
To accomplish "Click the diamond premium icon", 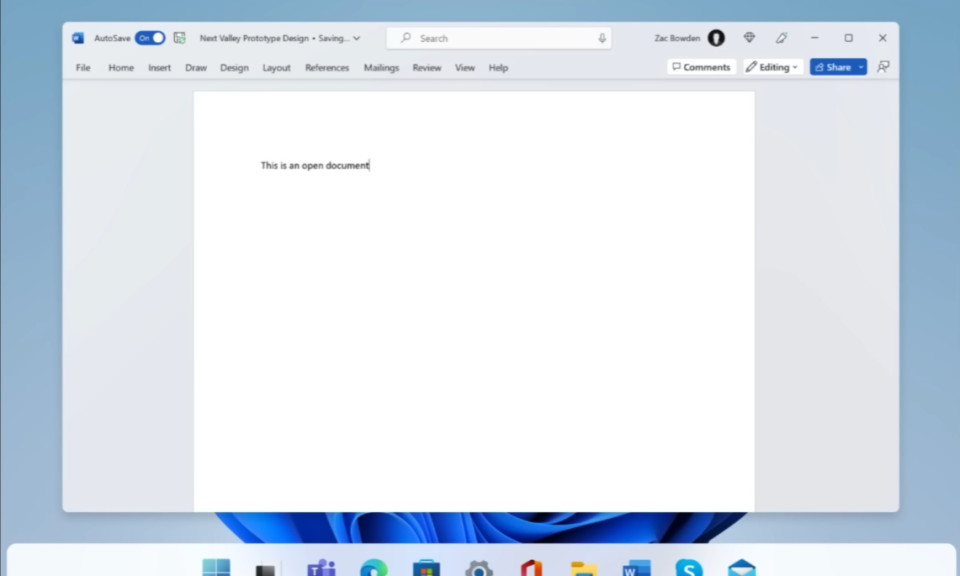I will click(749, 38).
